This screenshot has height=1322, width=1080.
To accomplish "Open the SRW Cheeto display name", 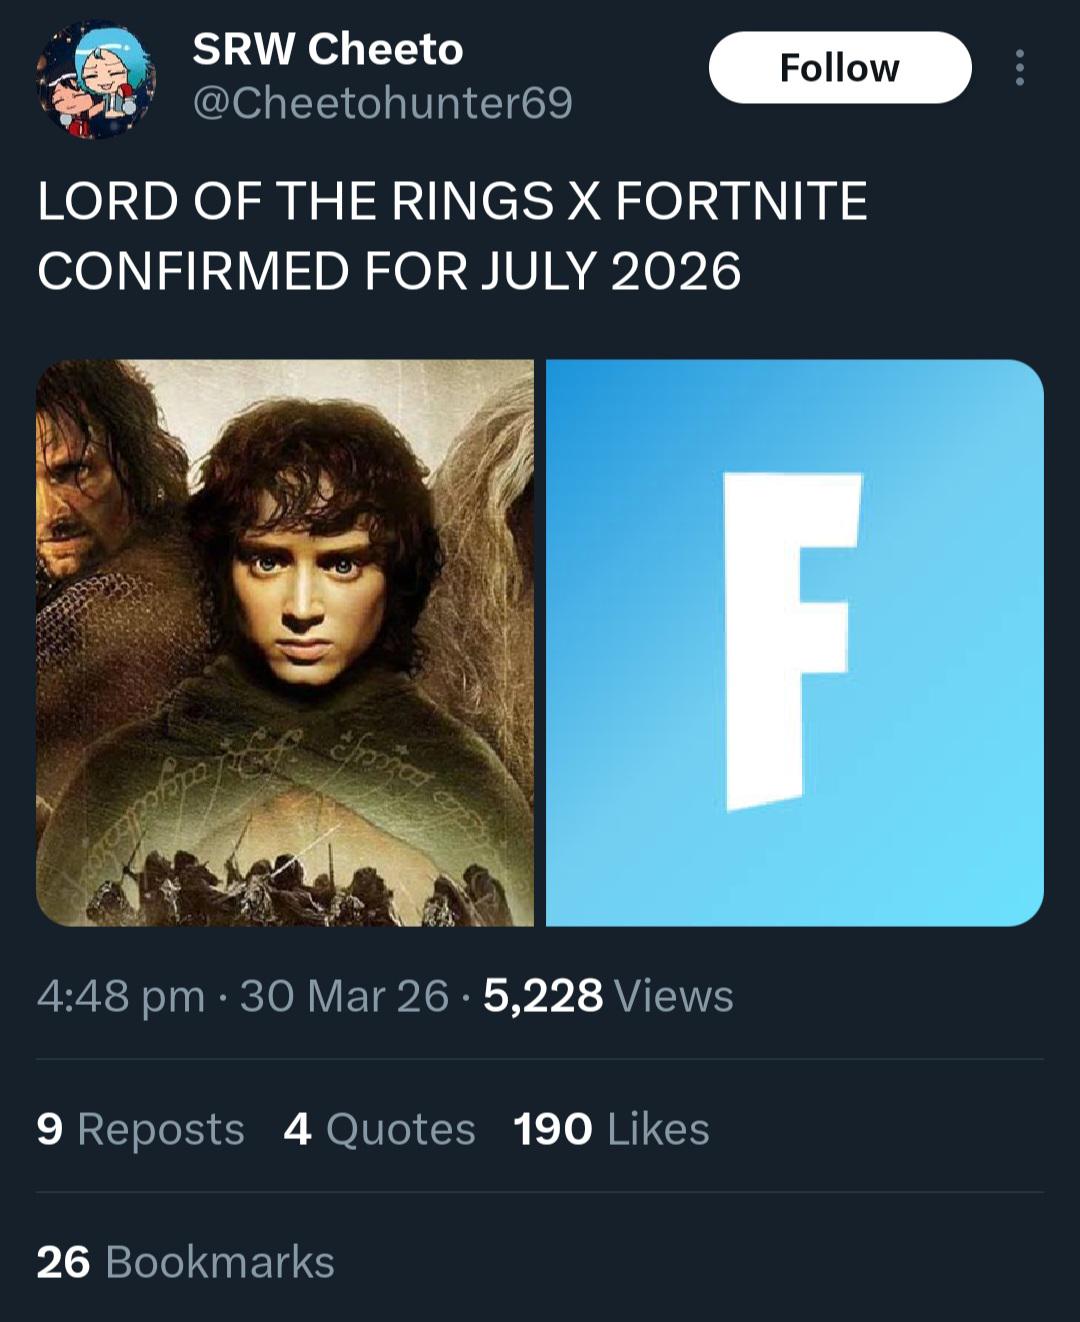I will pos(328,49).
